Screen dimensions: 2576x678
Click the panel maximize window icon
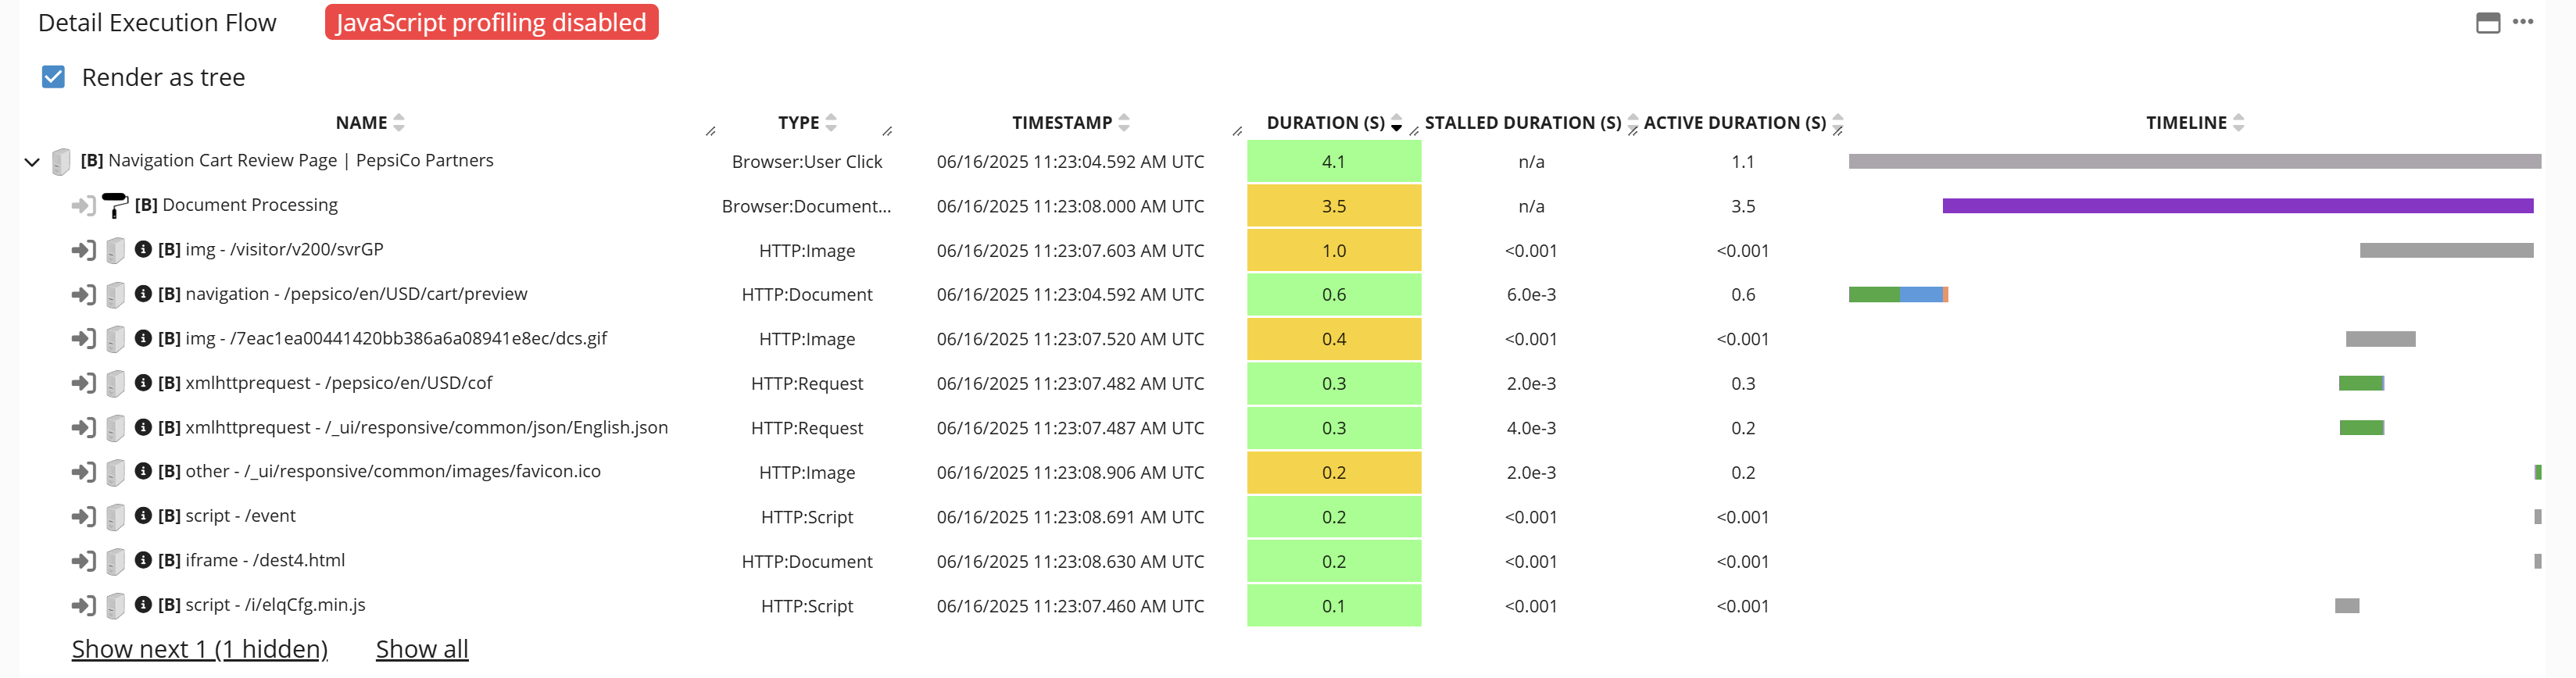2488,23
